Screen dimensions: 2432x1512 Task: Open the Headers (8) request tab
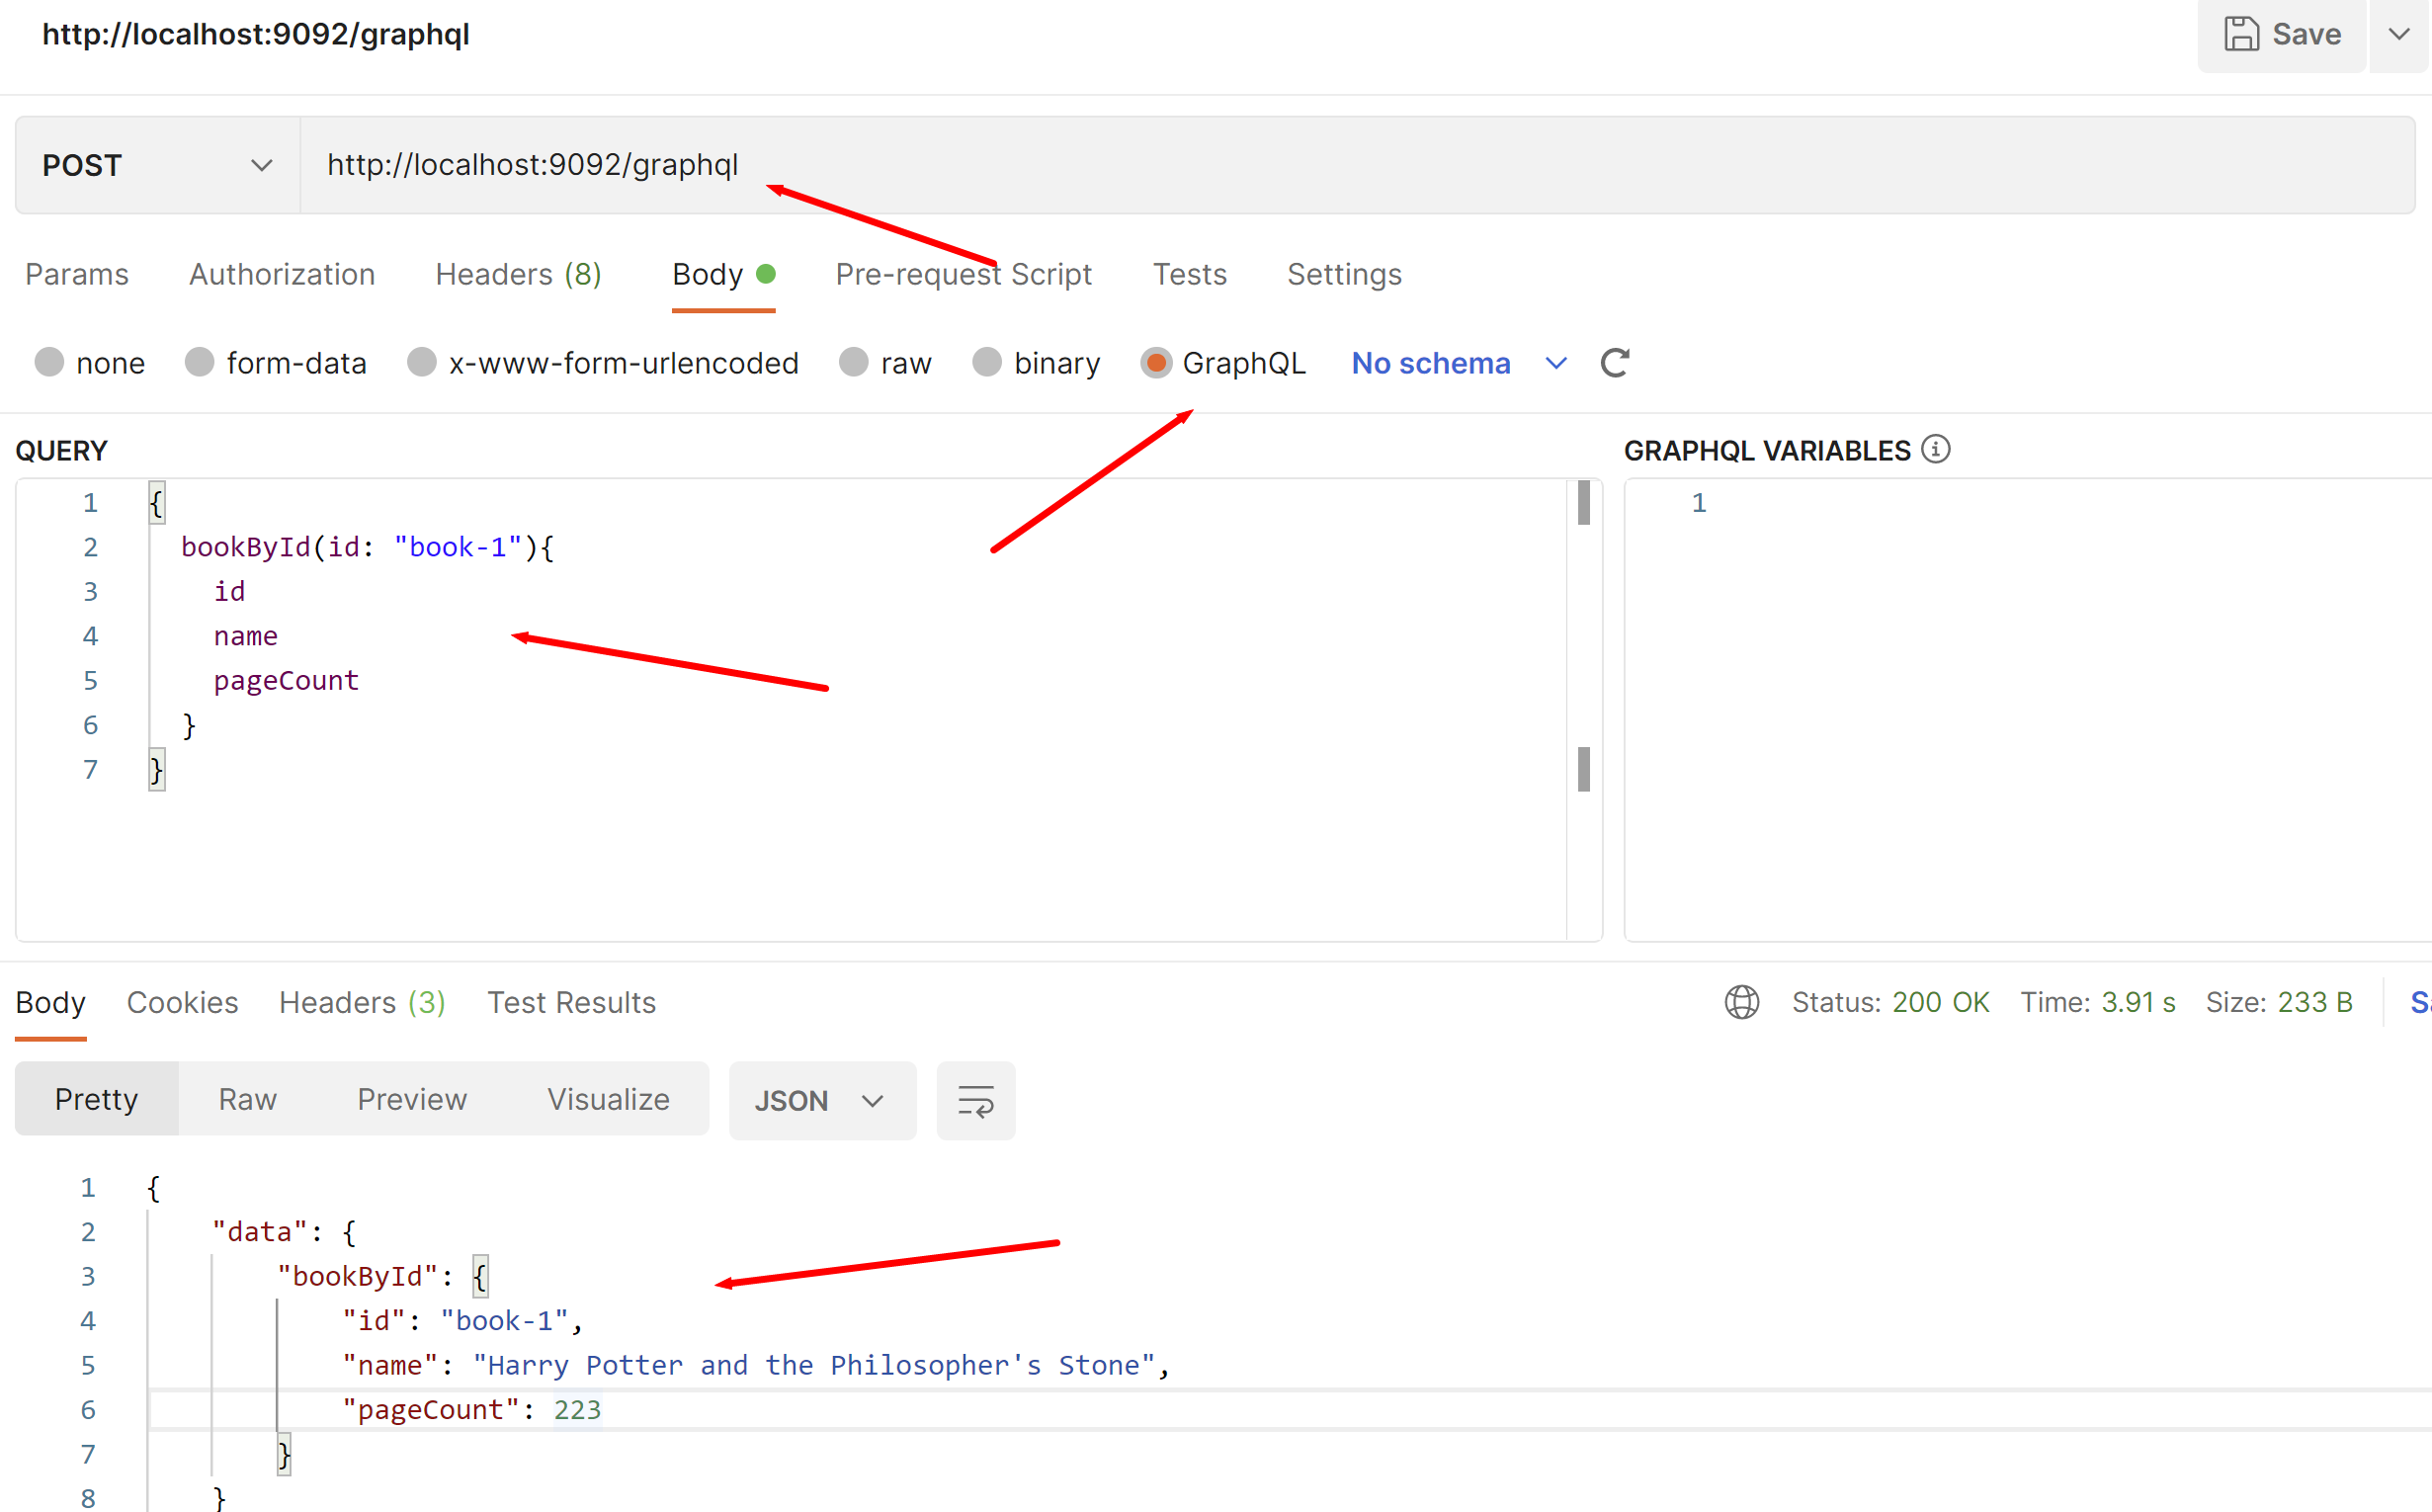(518, 274)
